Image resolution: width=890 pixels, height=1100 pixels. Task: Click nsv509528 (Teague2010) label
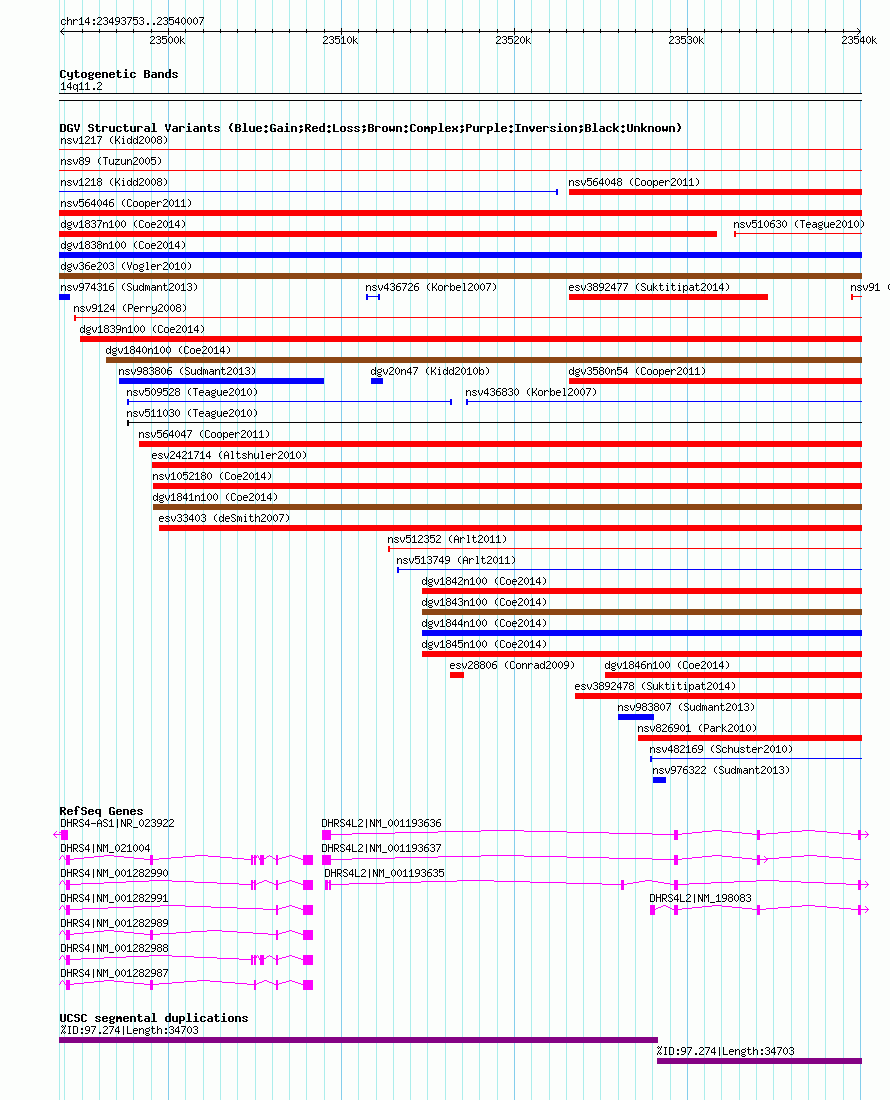click(x=191, y=393)
